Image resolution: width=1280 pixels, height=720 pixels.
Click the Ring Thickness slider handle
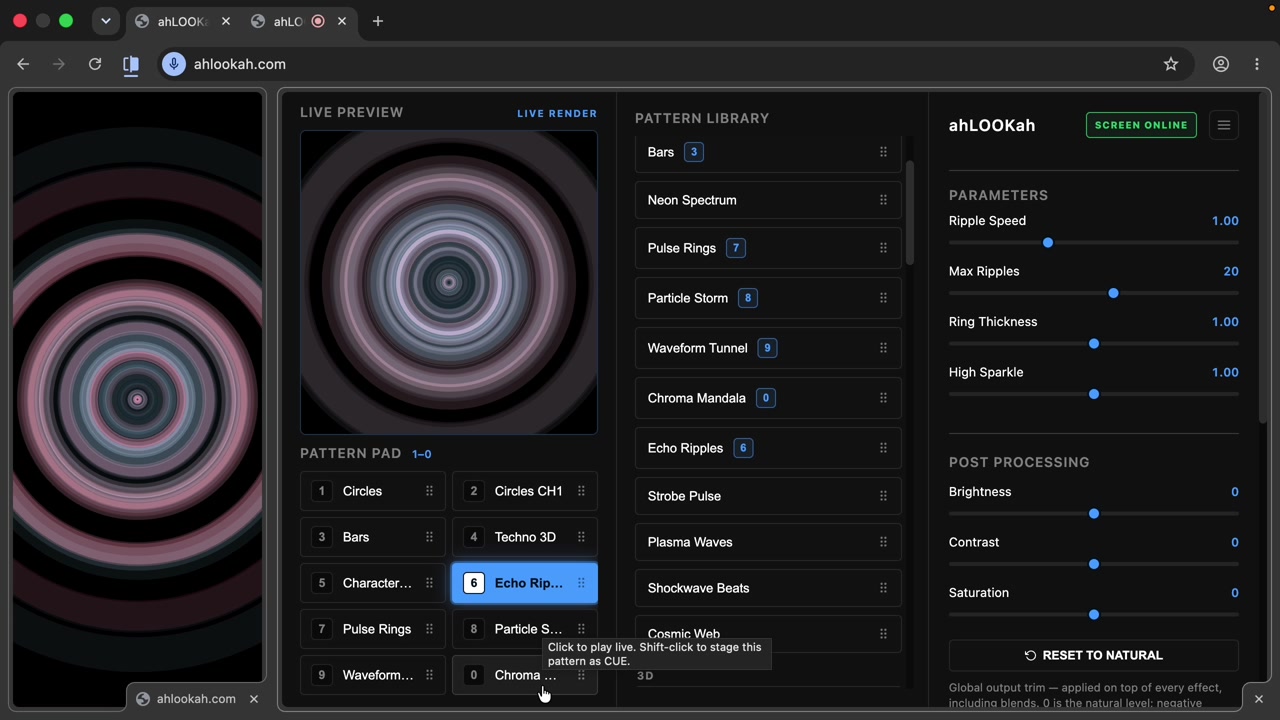pos(1094,344)
